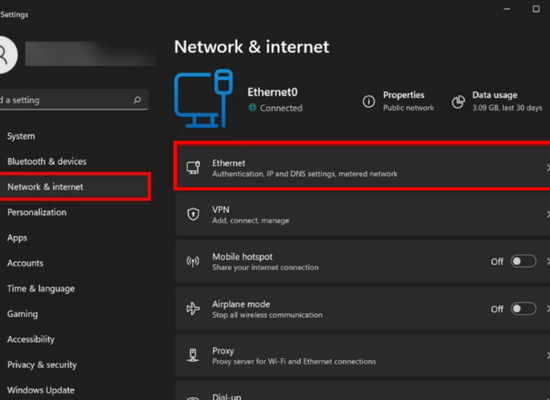Open Windows Update in sidebar
550x400 pixels.
41,390
